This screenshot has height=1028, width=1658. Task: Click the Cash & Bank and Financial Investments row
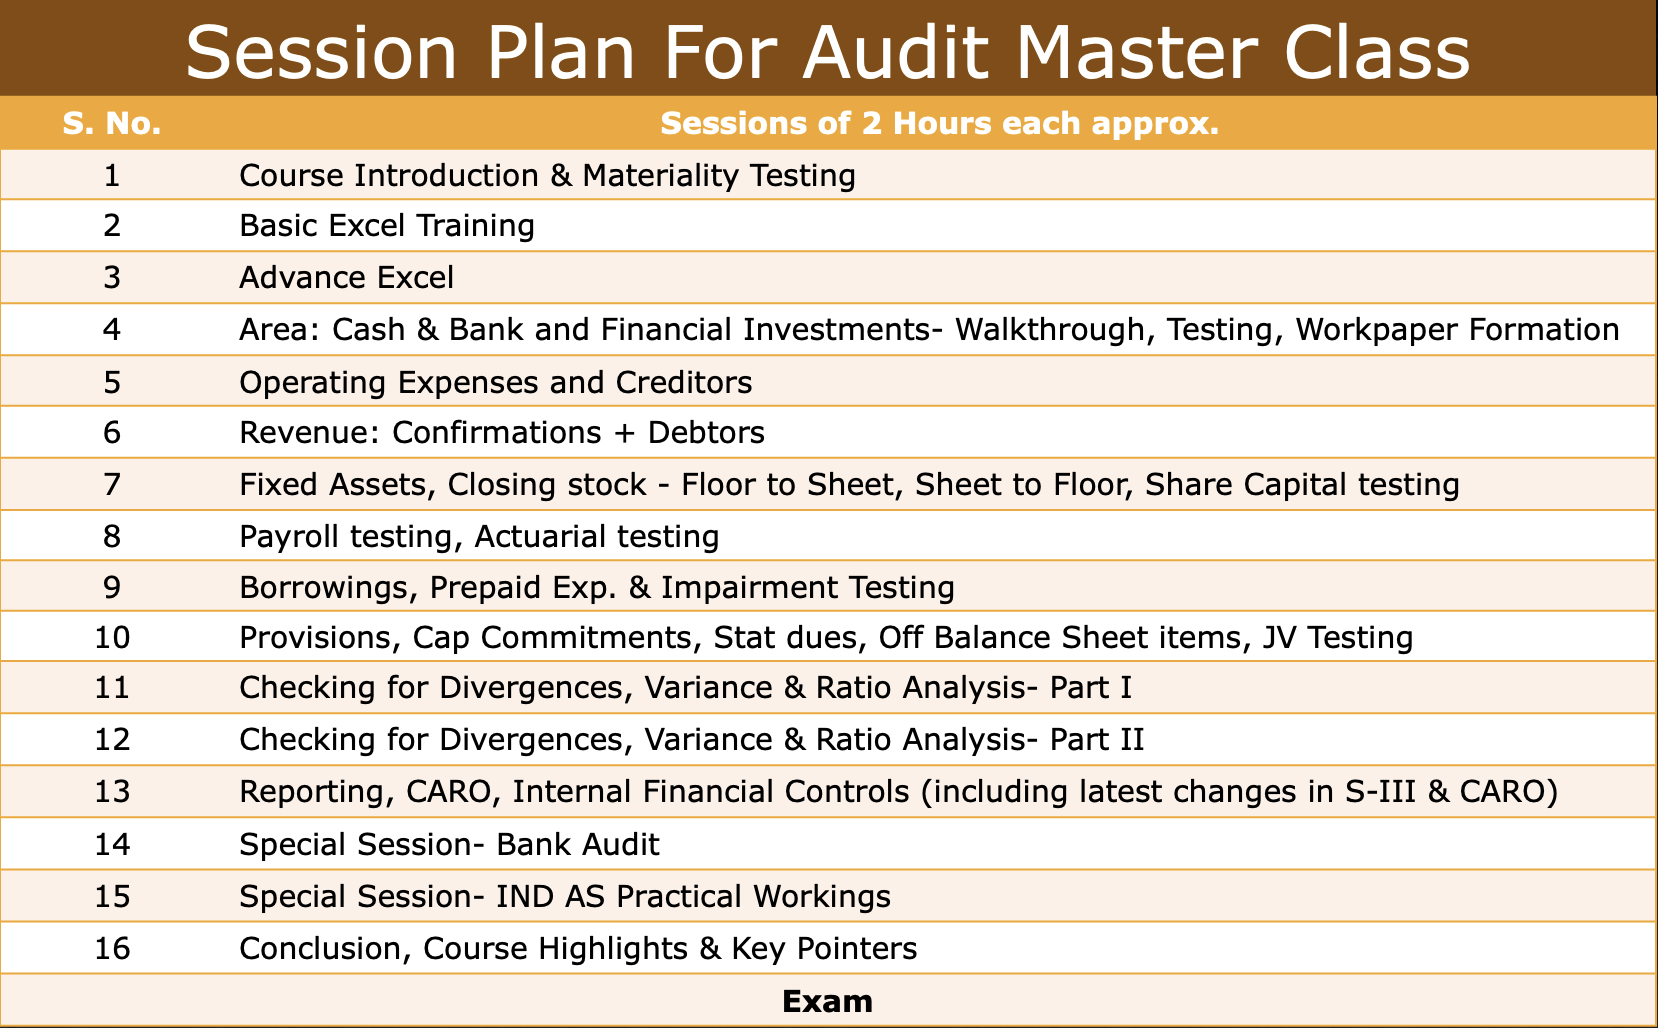[928, 329]
